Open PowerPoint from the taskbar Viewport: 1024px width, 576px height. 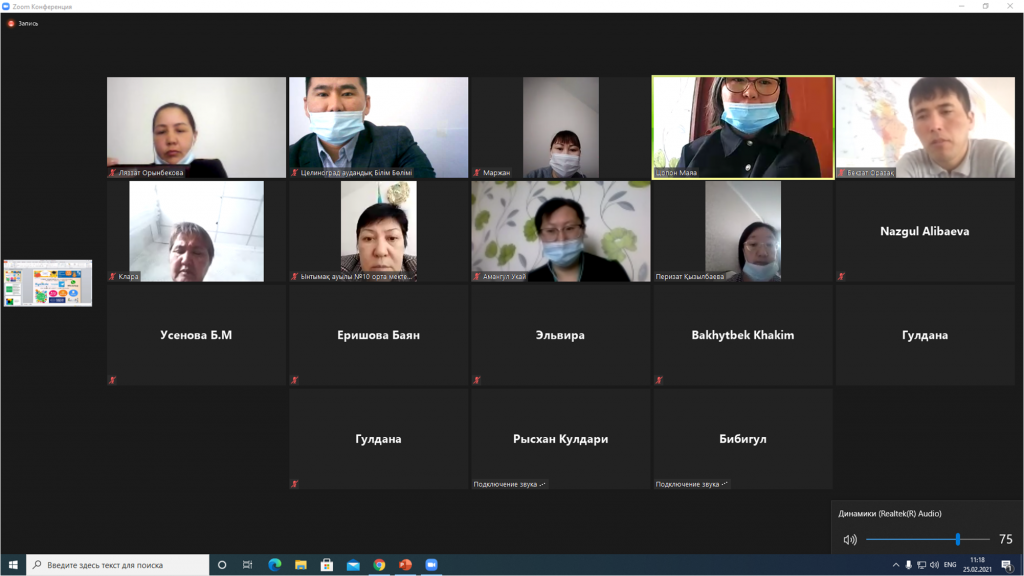[x=405, y=565]
